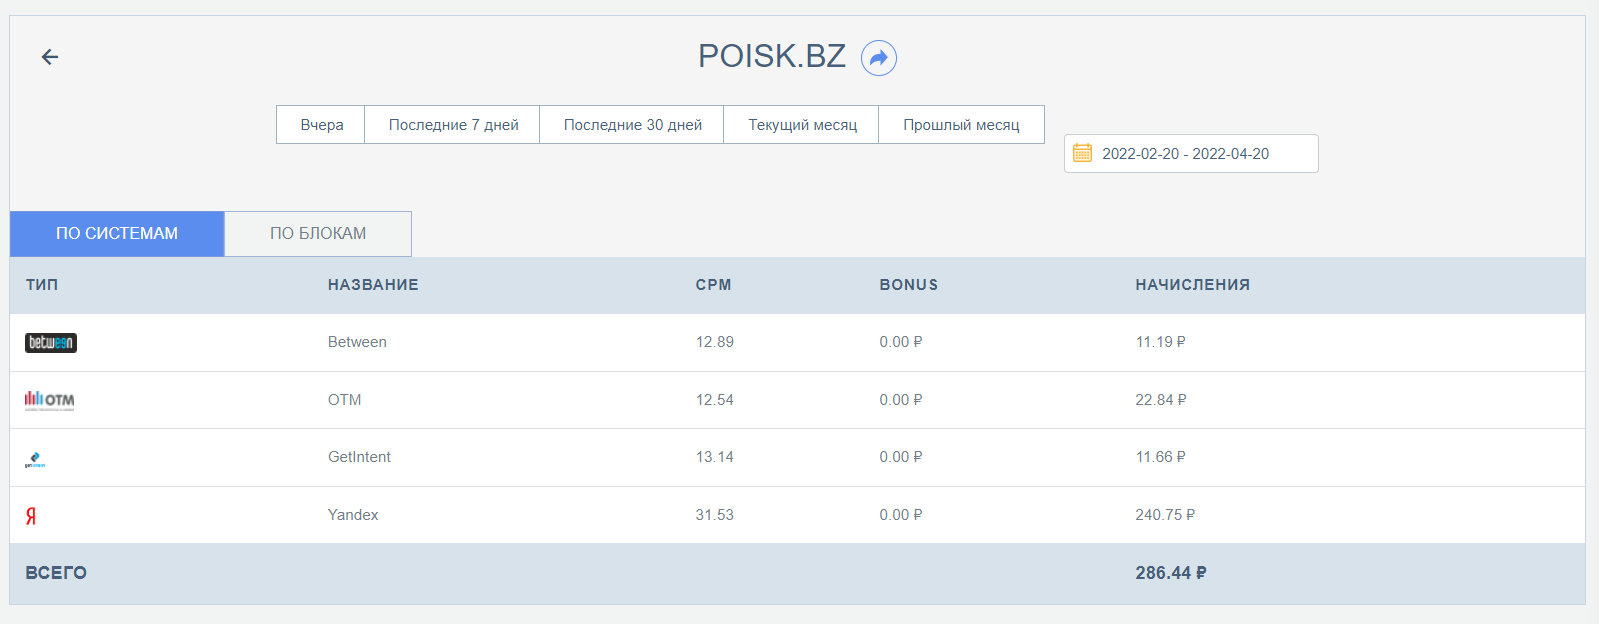Screen dimensions: 1599x624
Task: Choose Последние 7 дней period
Action: (x=453, y=125)
